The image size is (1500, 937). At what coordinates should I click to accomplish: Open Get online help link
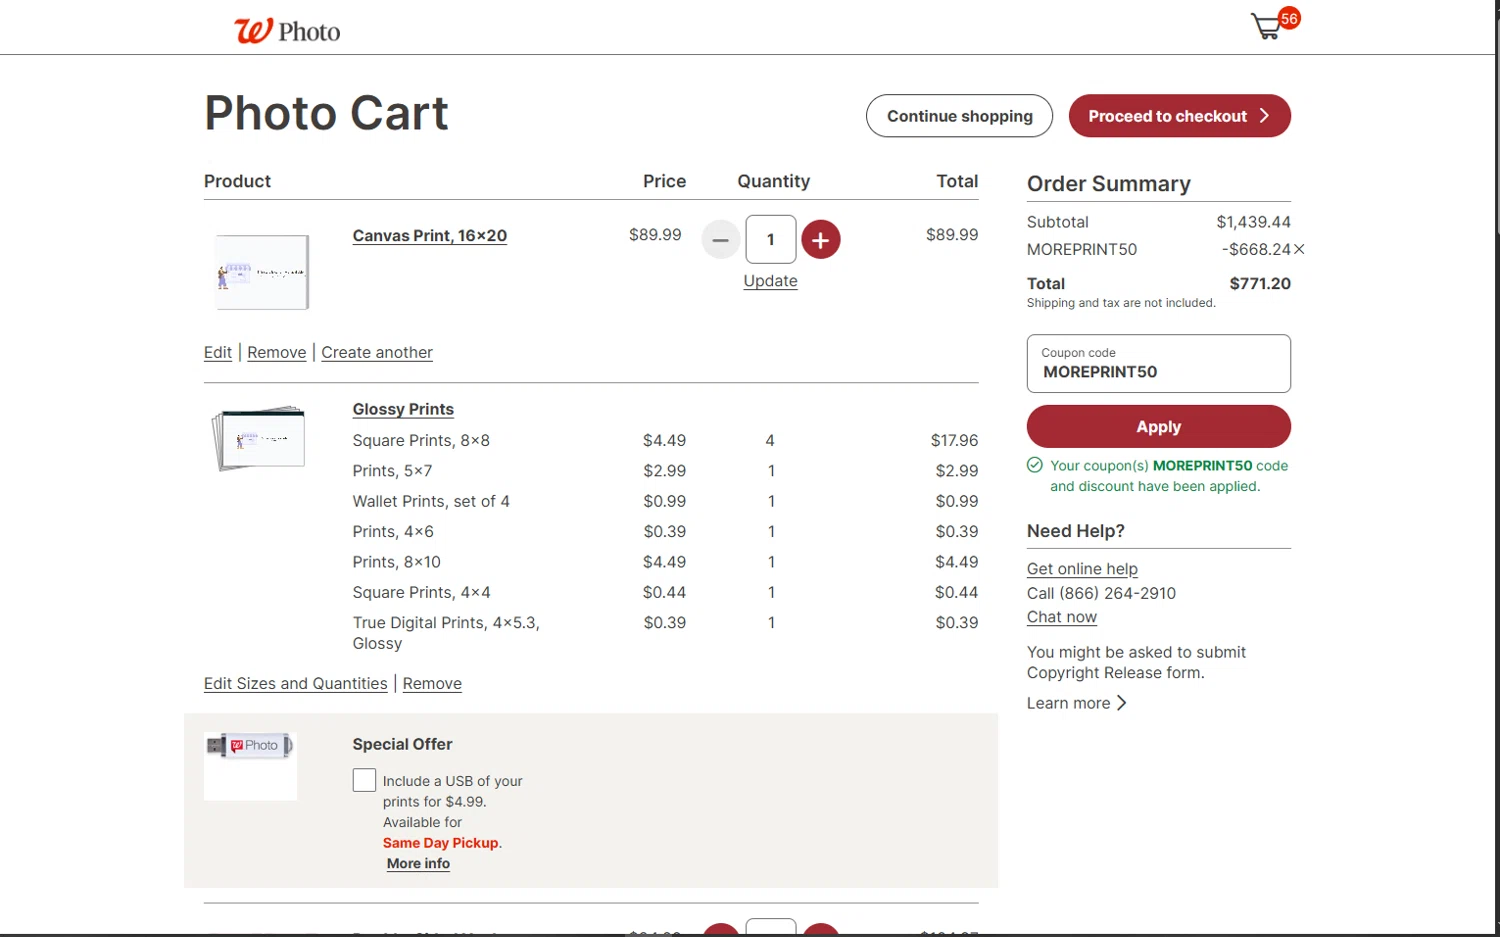click(1082, 568)
